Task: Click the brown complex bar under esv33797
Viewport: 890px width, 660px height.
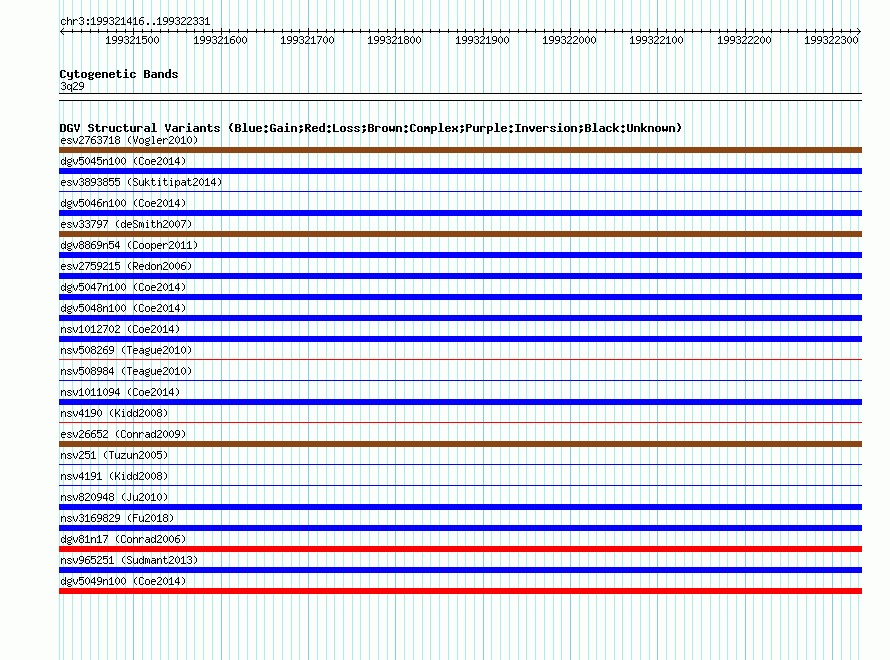Action: [x=460, y=234]
